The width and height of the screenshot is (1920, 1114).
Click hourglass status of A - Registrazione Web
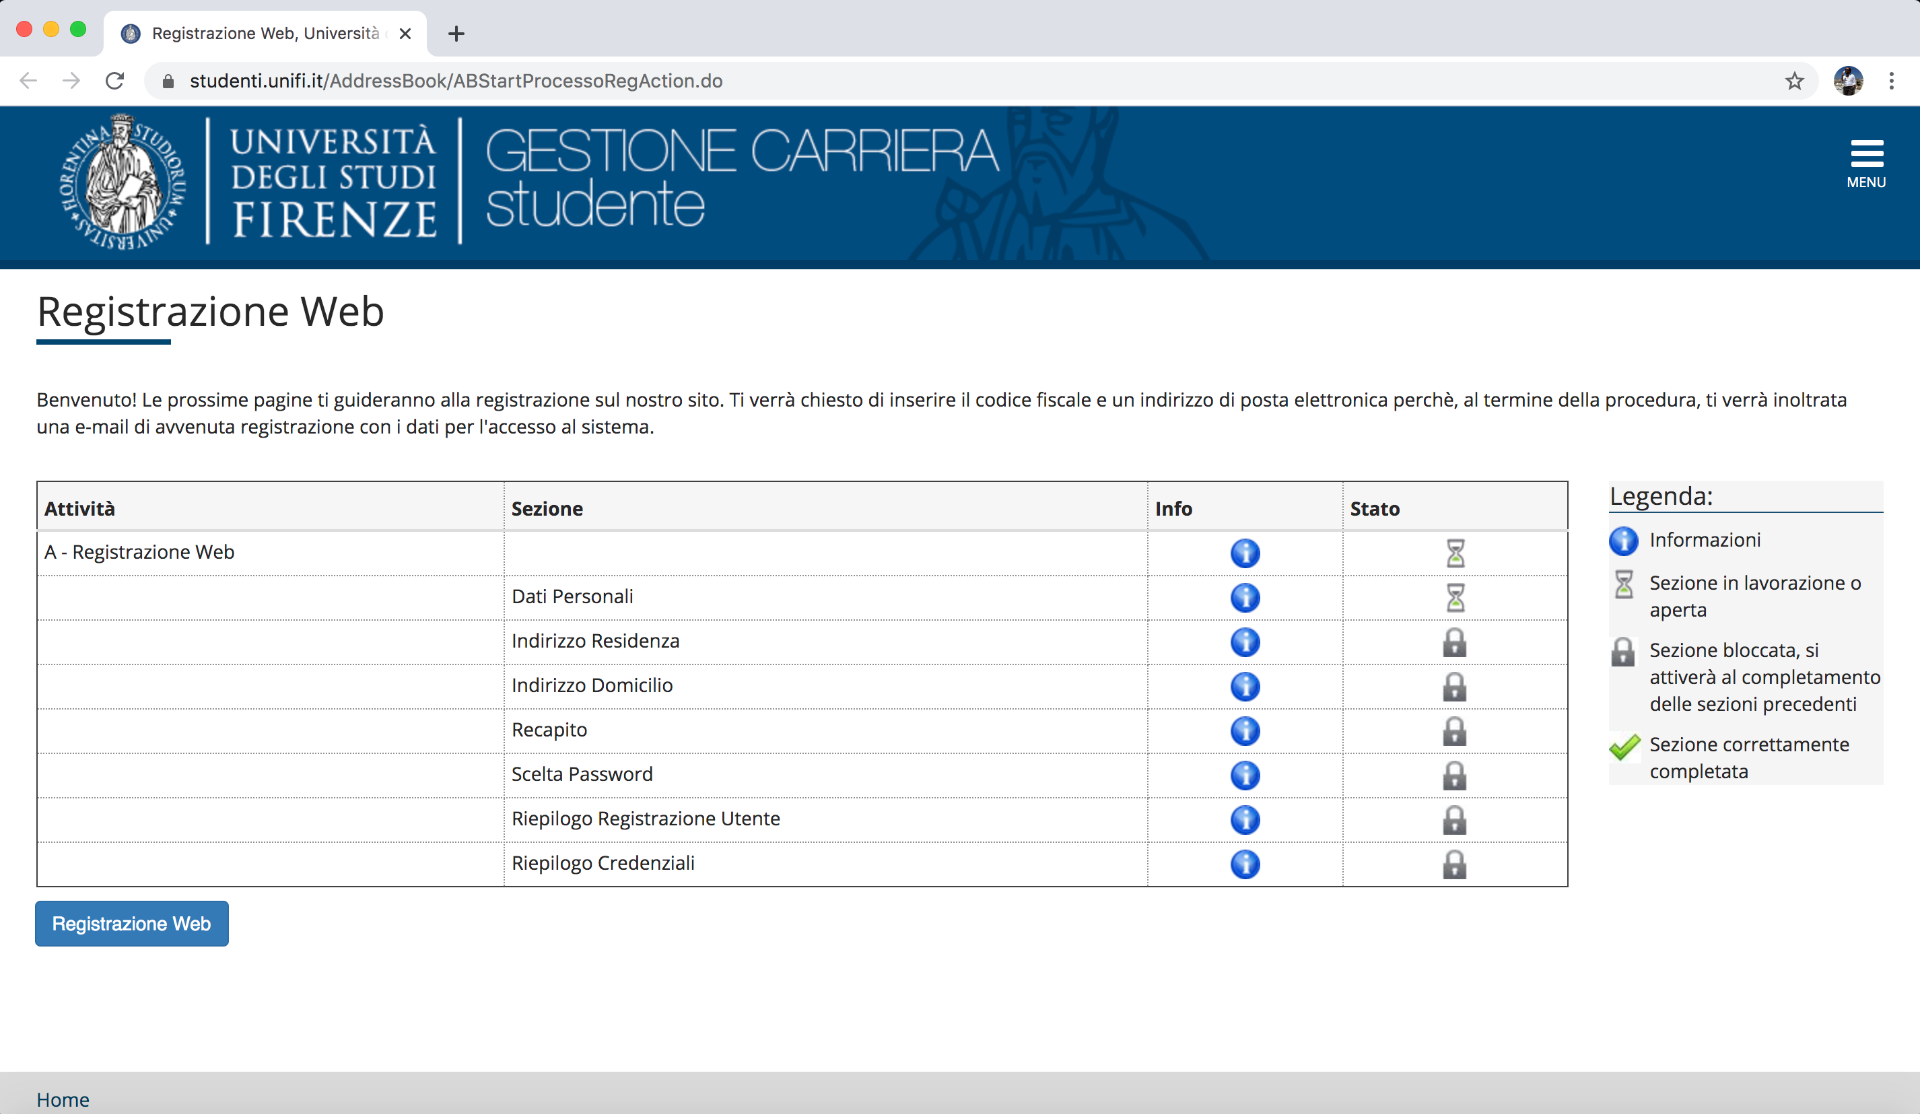(x=1455, y=553)
